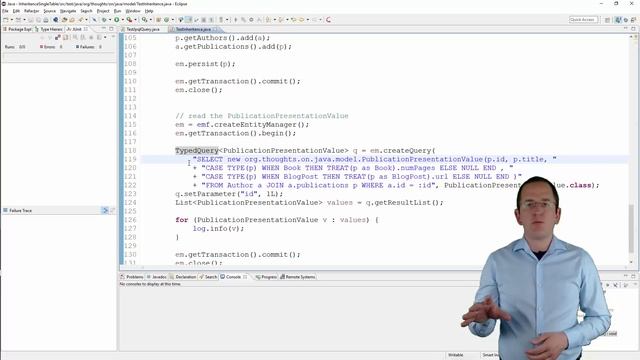Open the Source menu
The image size is (640, 360).
point(50,11)
